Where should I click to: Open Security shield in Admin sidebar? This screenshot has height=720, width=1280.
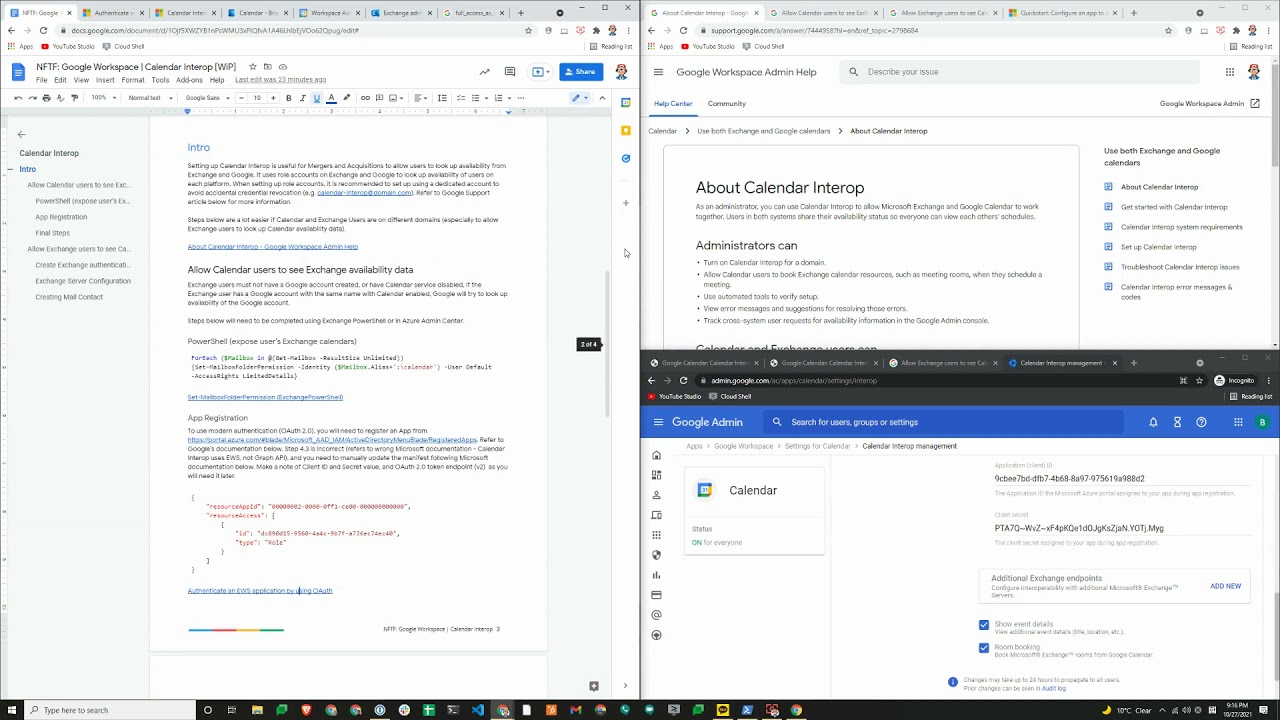pos(656,555)
